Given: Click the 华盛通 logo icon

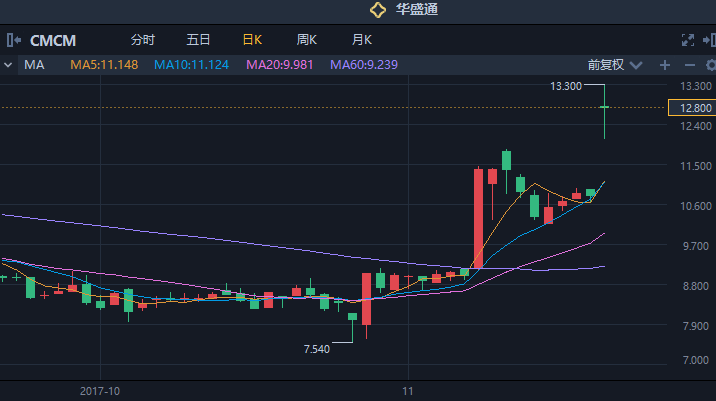Looking at the screenshot, I should [377, 10].
